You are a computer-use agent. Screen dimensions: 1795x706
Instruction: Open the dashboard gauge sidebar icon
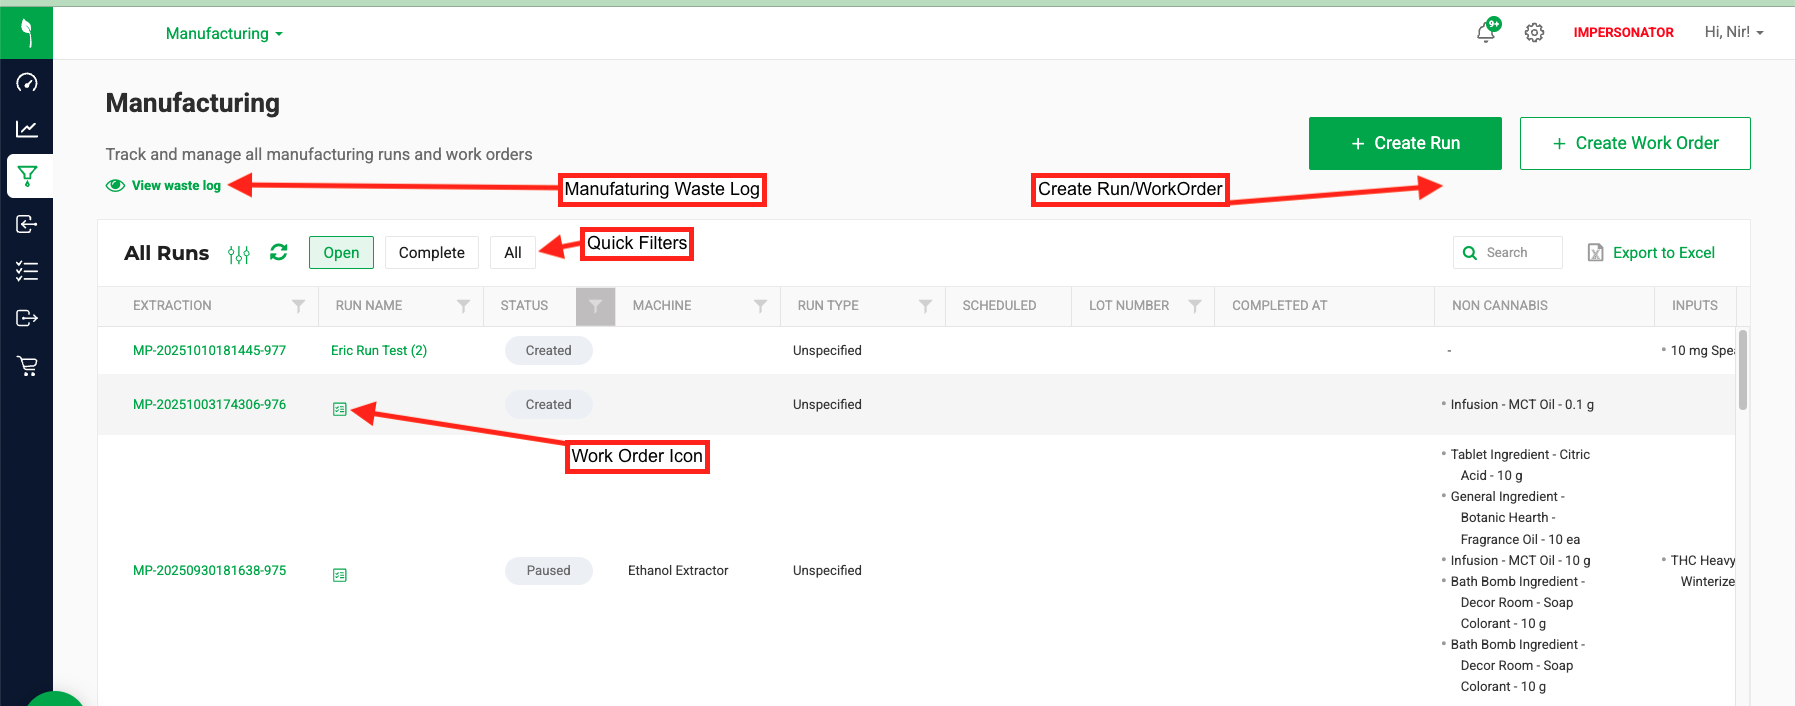coord(27,82)
